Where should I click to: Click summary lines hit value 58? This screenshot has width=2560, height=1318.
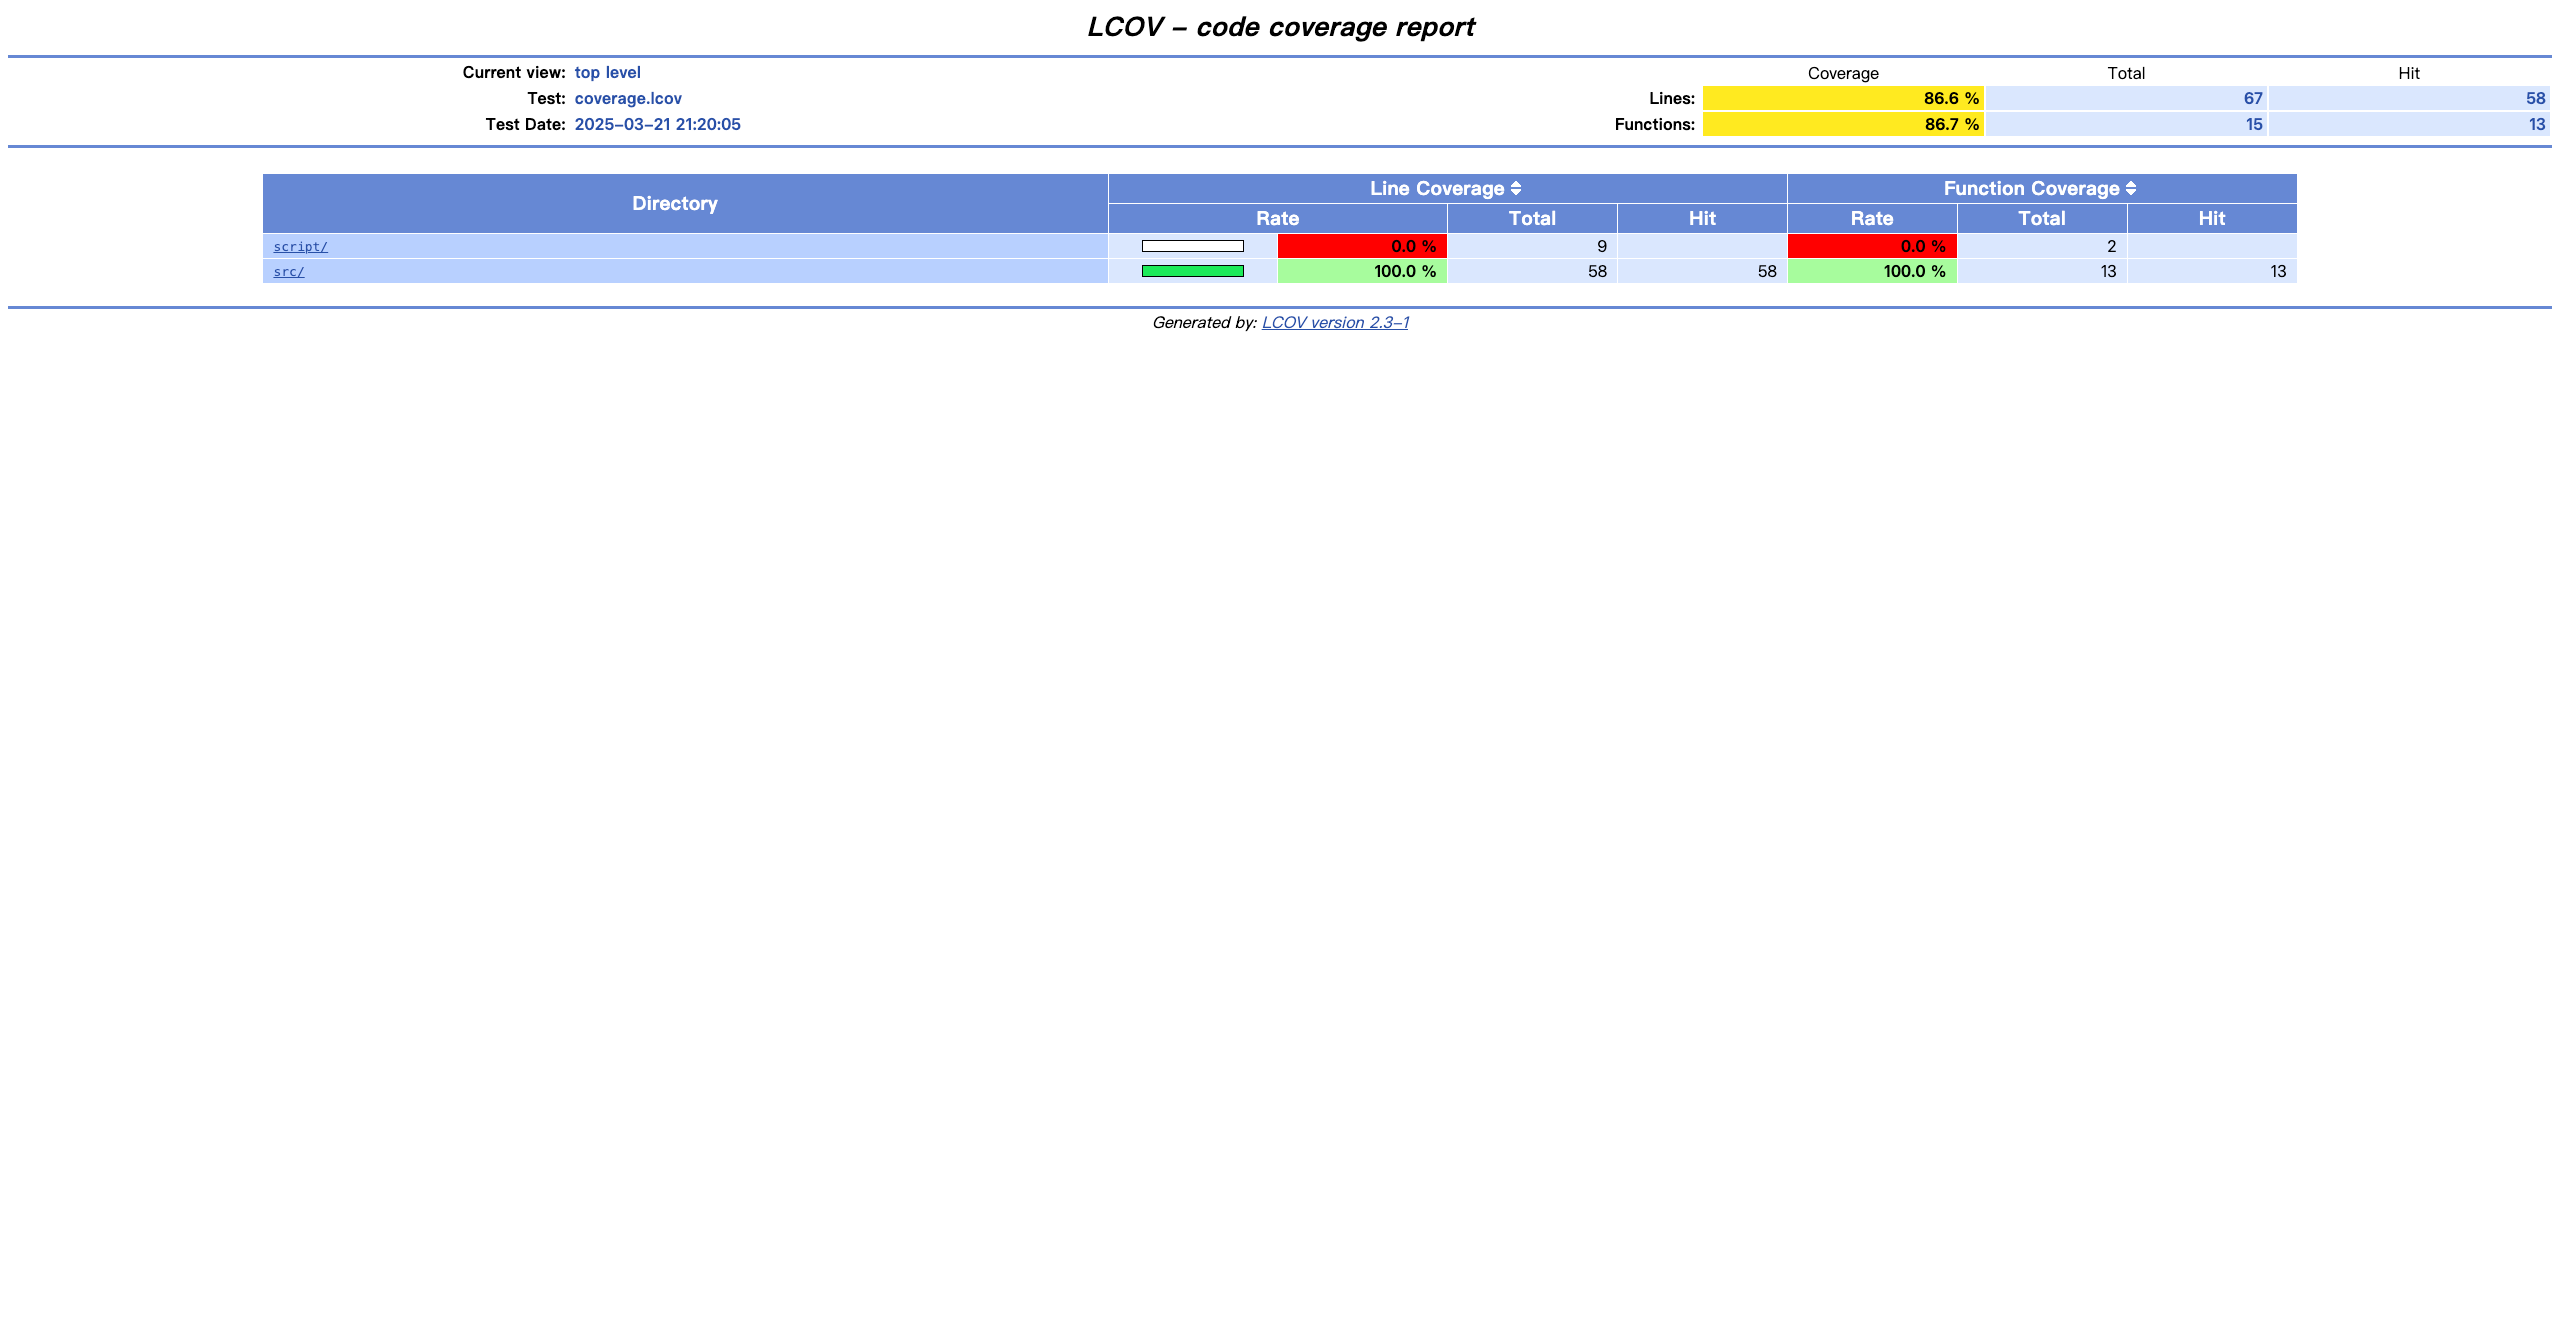point(2535,98)
